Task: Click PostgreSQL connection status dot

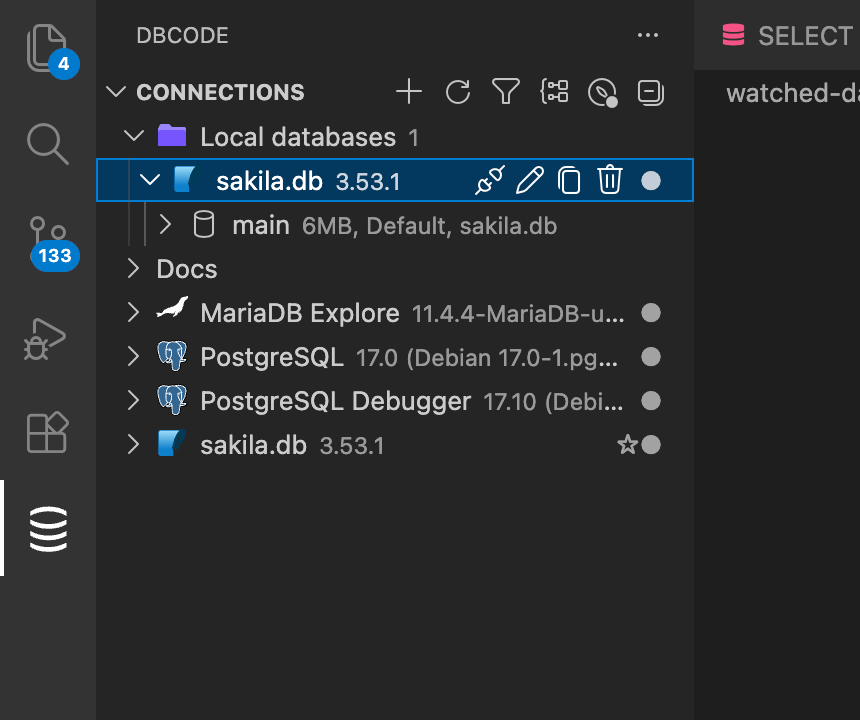Action: click(x=651, y=357)
